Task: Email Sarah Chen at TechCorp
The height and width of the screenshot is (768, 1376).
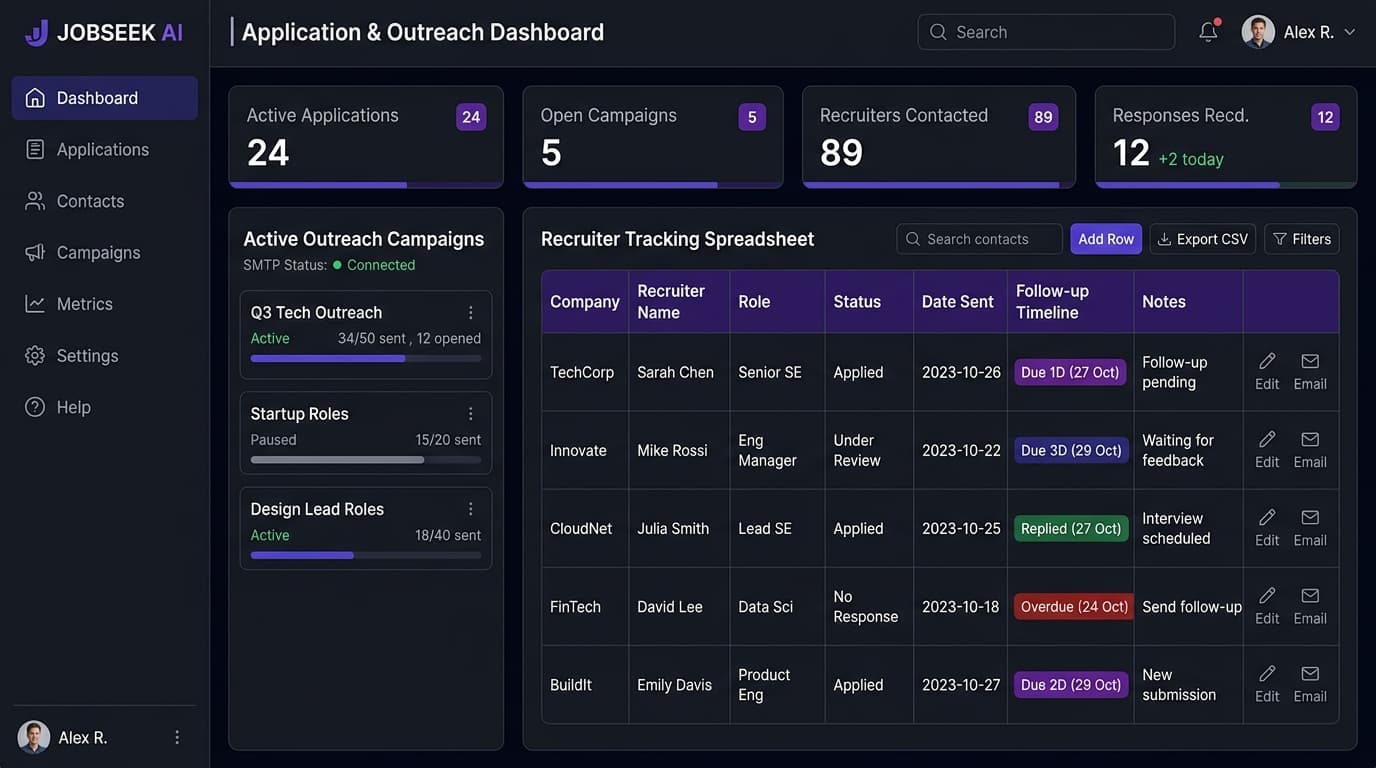Action: (1310, 372)
